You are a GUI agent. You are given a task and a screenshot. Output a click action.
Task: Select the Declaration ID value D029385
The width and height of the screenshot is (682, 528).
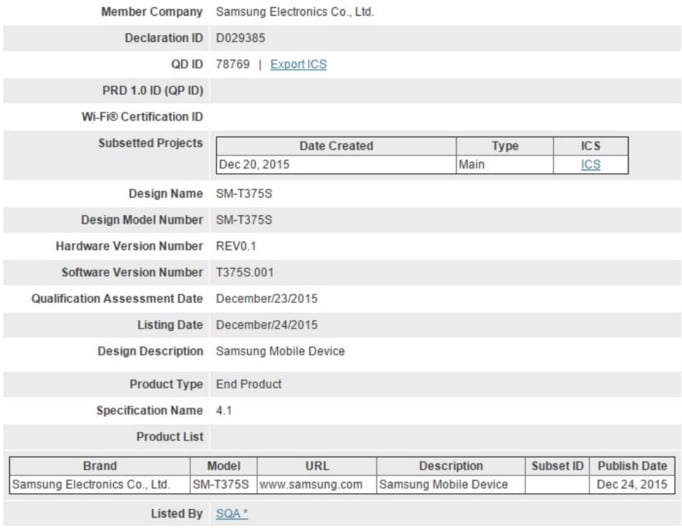241,38
